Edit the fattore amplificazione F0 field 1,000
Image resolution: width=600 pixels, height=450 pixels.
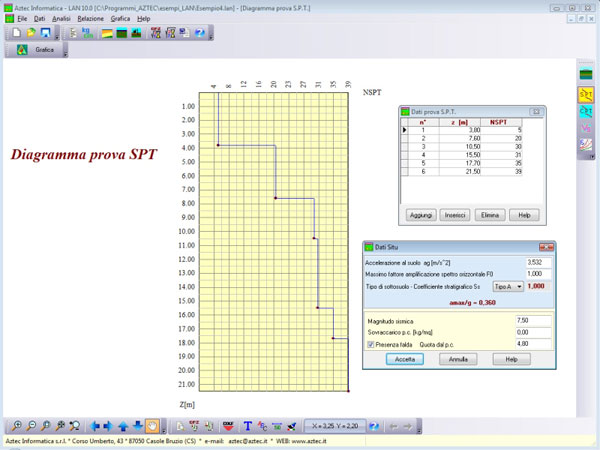pos(539,274)
